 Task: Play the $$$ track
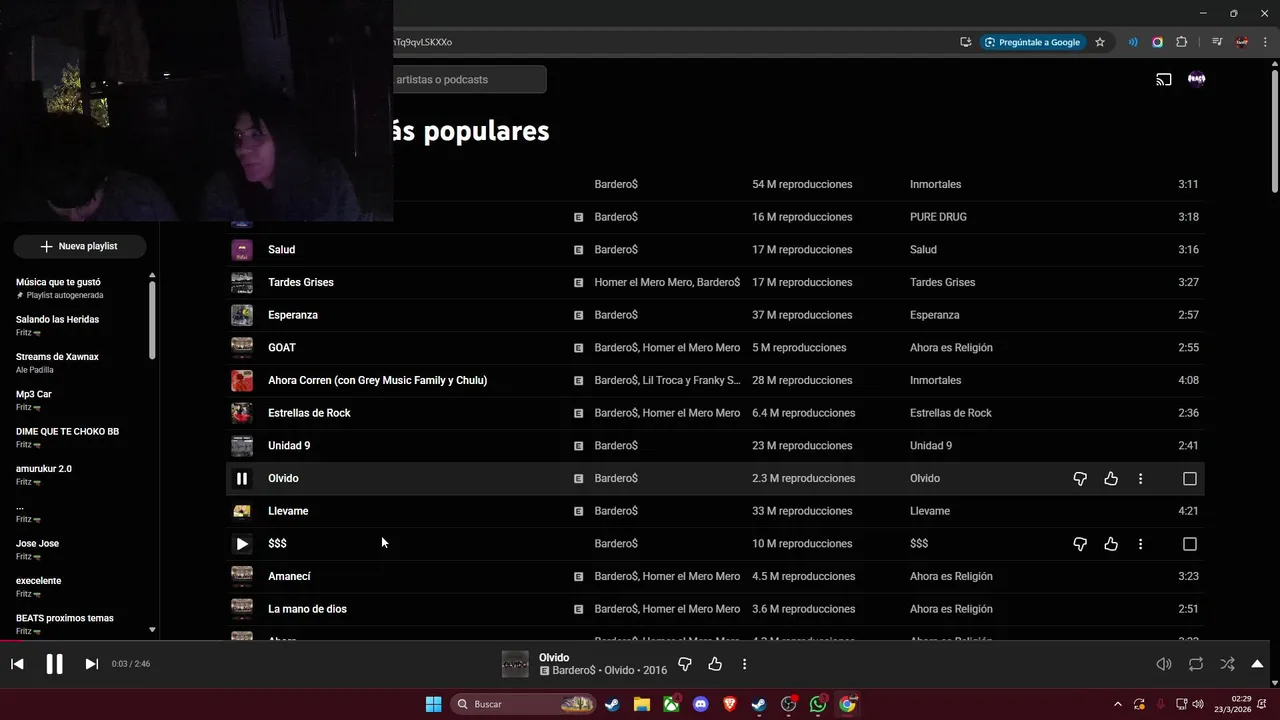tap(242, 544)
